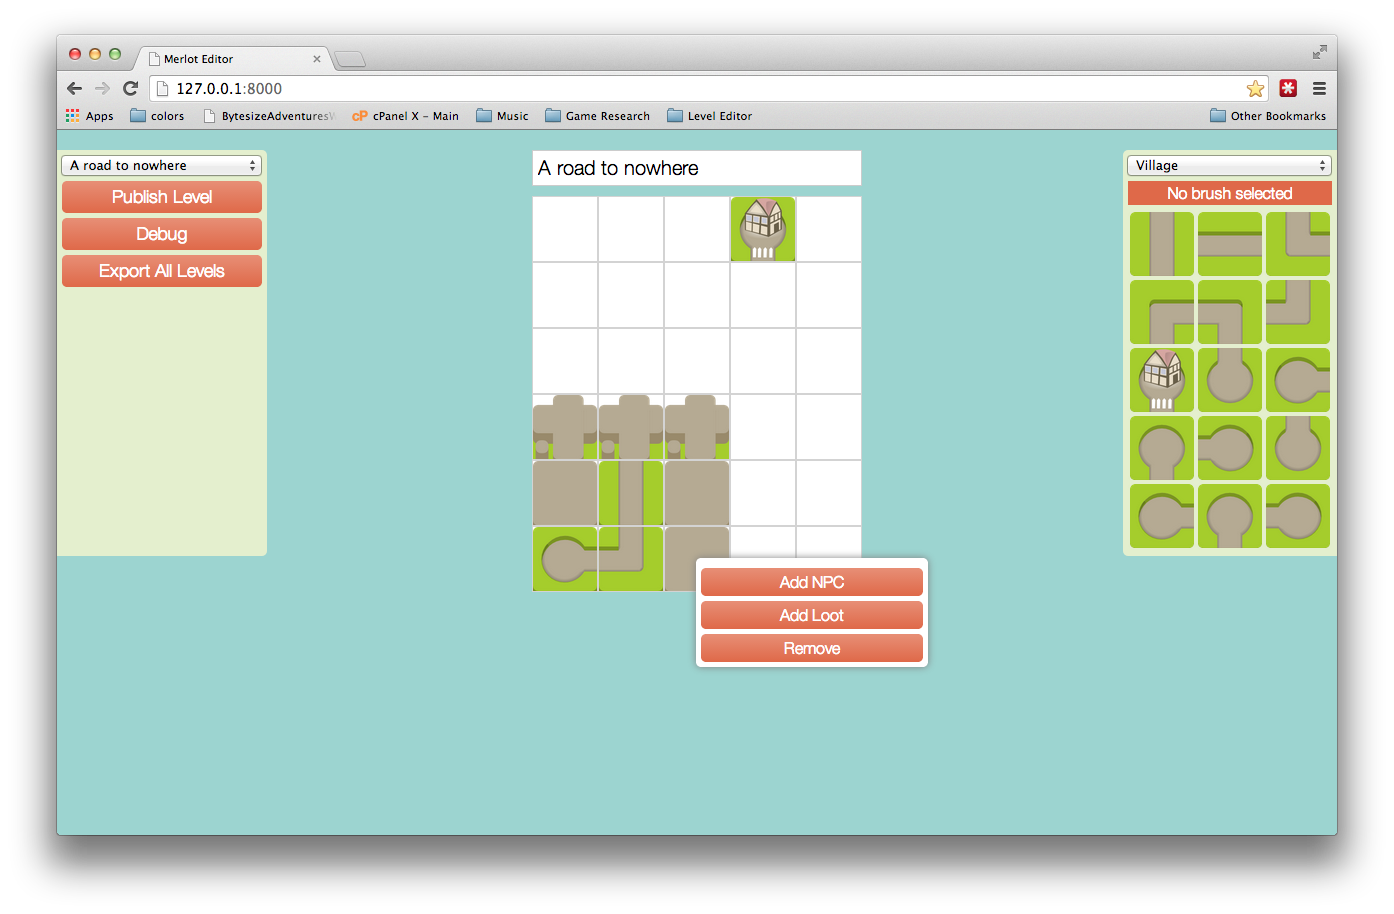Select the vertical road tile brush

(1162, 244)
